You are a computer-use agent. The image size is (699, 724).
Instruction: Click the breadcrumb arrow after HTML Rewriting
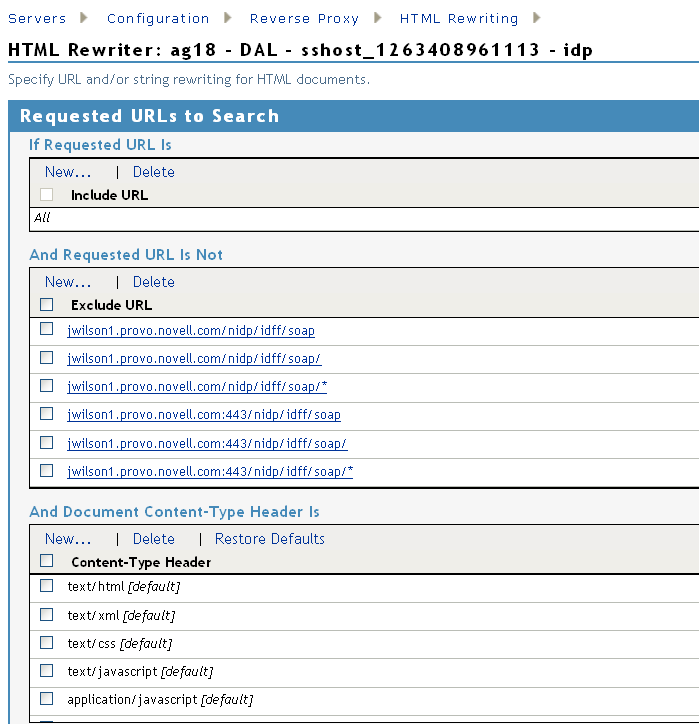536,18
